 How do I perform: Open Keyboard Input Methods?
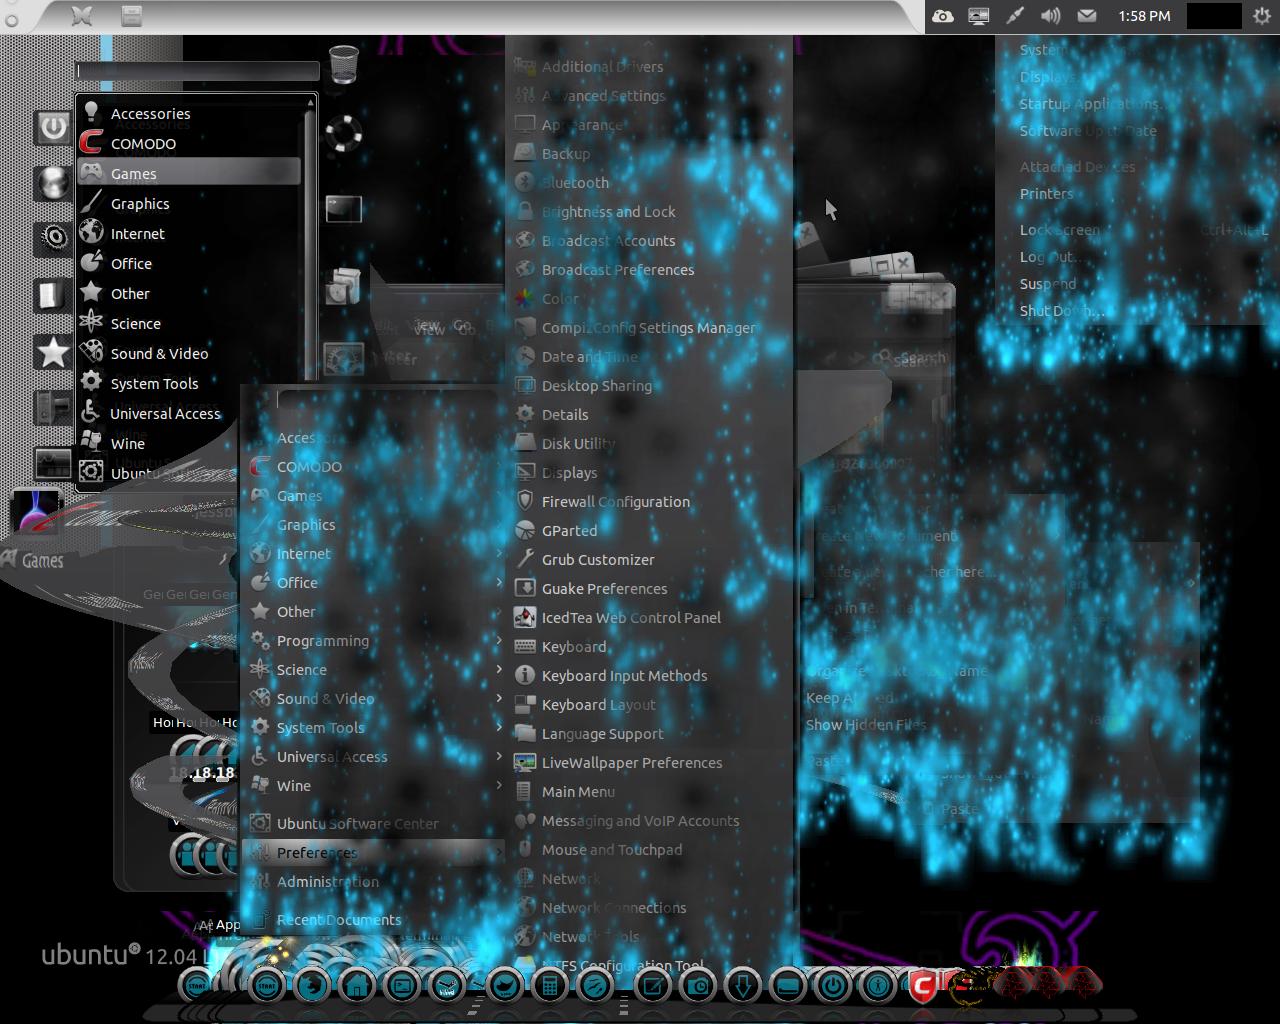(x=650, y=675)
